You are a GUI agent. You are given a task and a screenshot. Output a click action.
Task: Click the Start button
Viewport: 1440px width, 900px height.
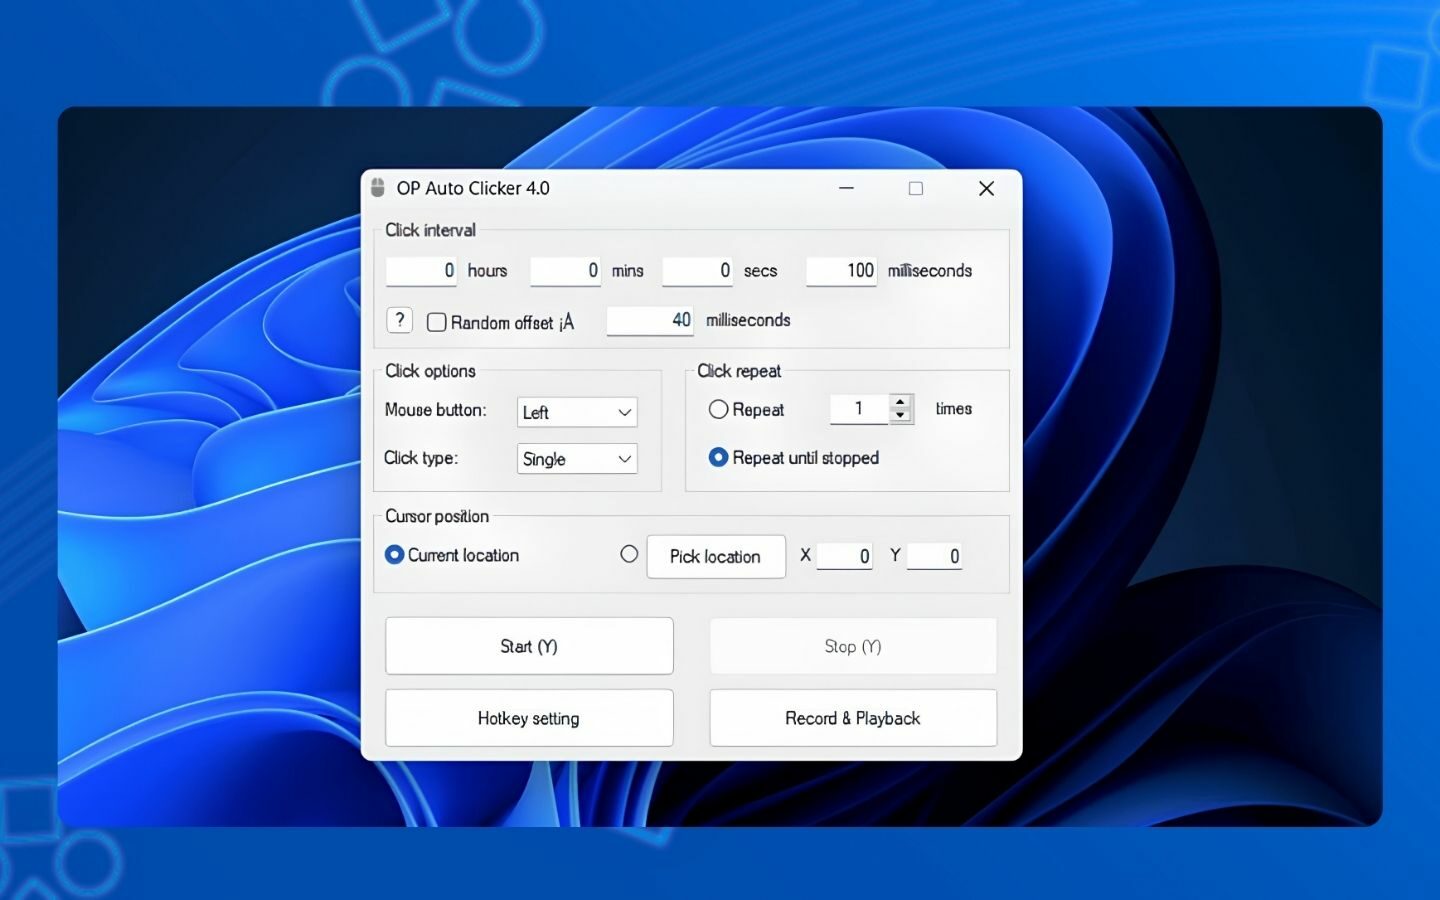coord(529,646)
